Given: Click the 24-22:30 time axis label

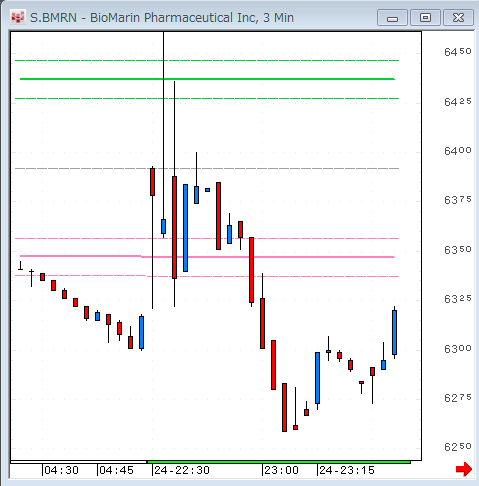Looking at the screenshot, I should pyautogui.click(x=182, y=470).
